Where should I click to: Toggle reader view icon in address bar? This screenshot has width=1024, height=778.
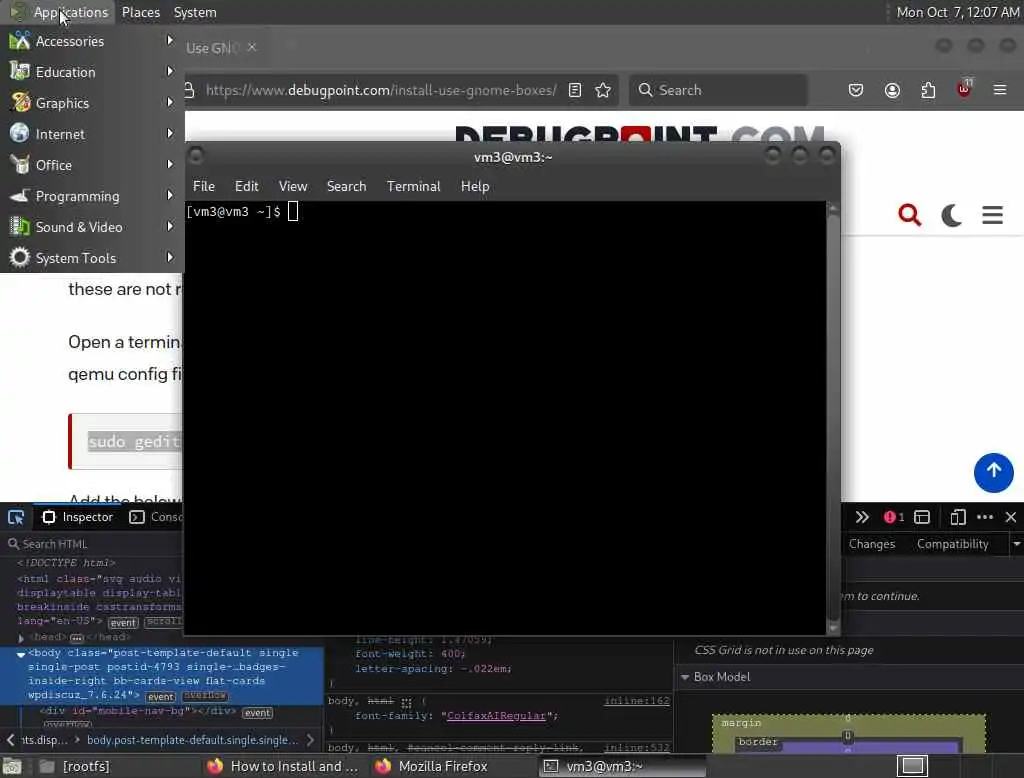coord(575,90)
